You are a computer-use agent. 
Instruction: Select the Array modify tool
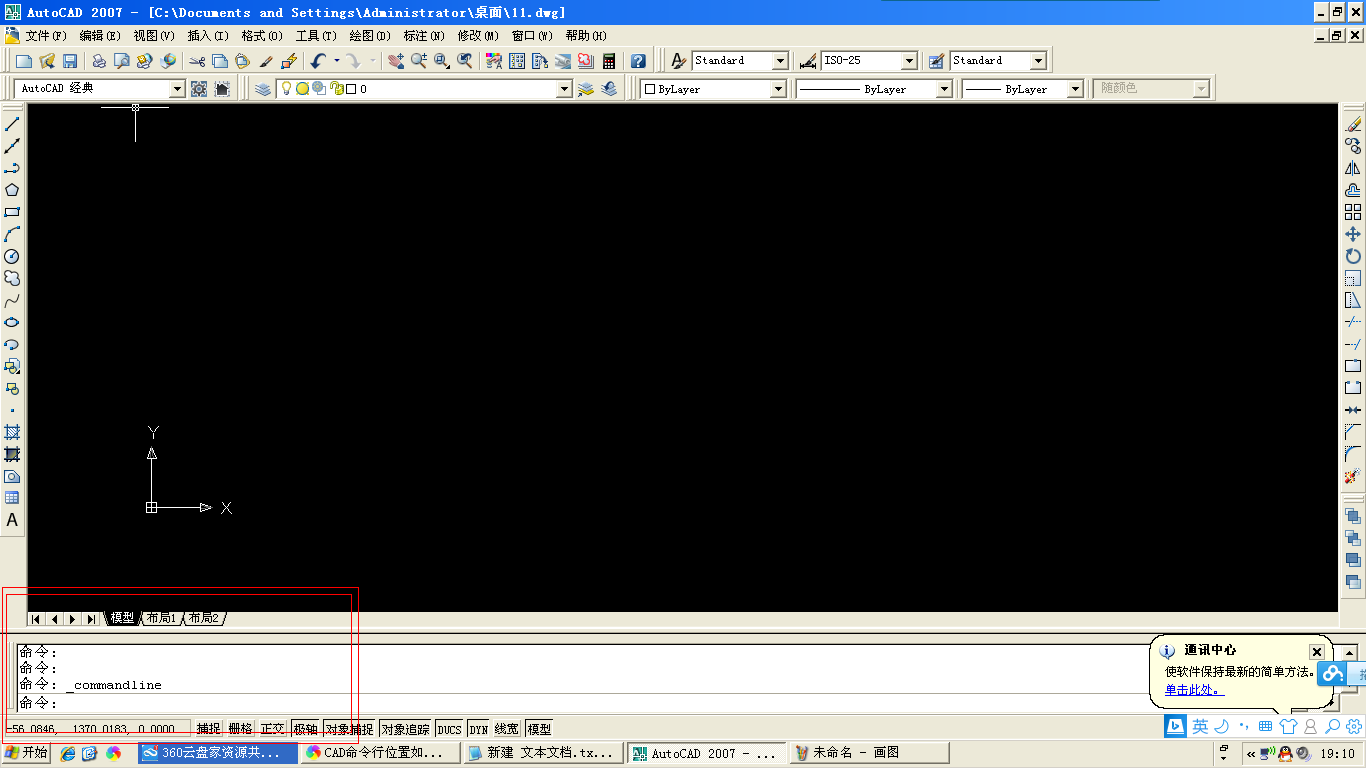(1353, 212)
